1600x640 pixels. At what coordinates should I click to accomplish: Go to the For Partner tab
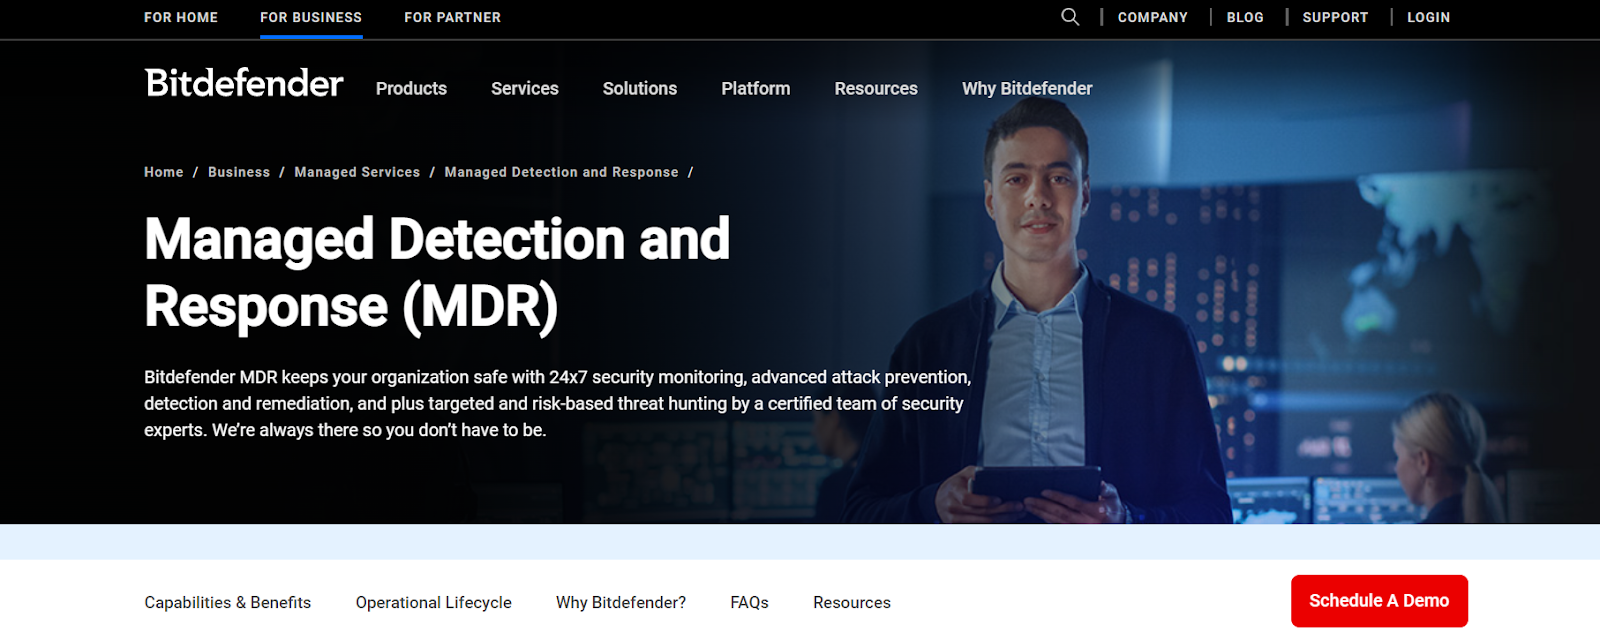(x=452, y=17)
